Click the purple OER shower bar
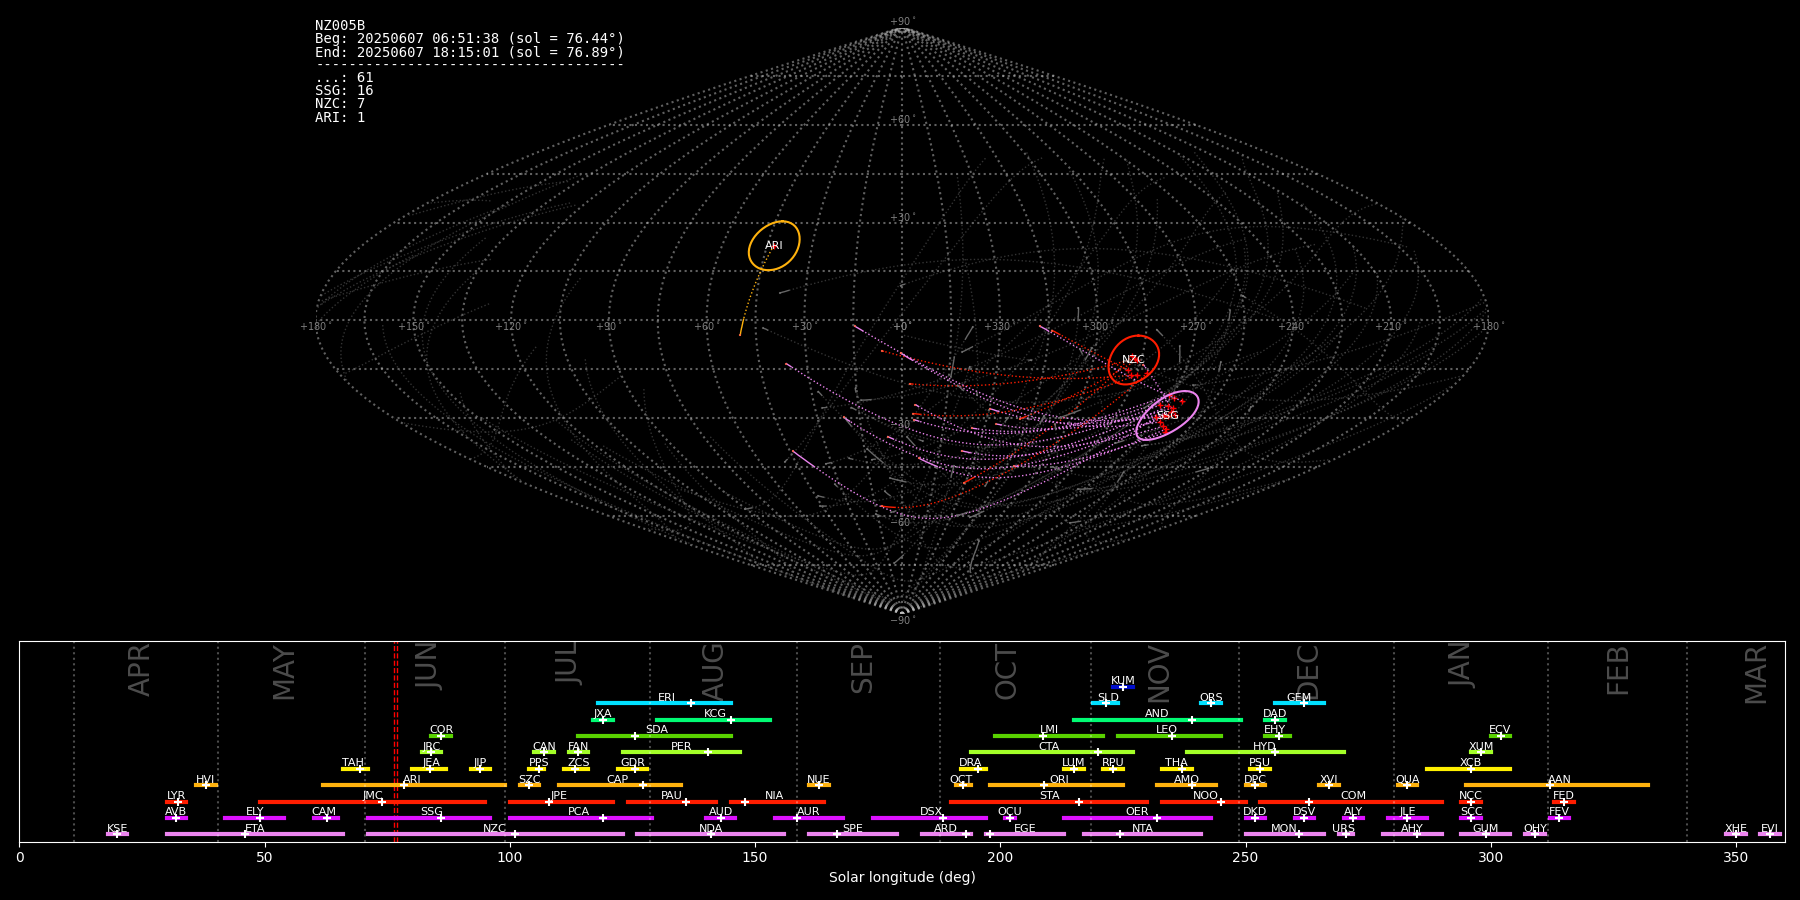The height and width of the screenshot is (900, 1800). [1137, 818]
